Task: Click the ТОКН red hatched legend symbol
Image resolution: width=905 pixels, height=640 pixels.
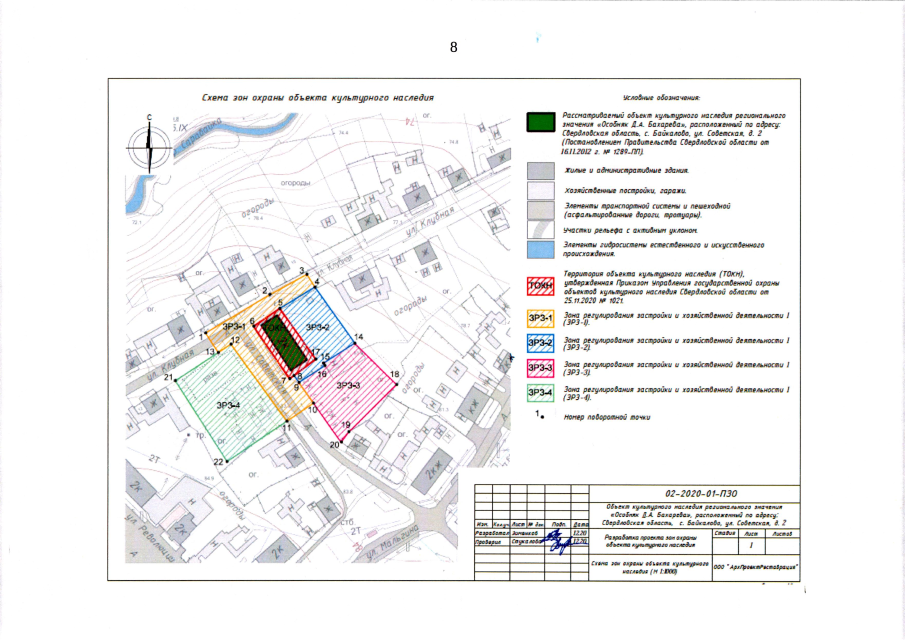Action: [x=540, y=287]
